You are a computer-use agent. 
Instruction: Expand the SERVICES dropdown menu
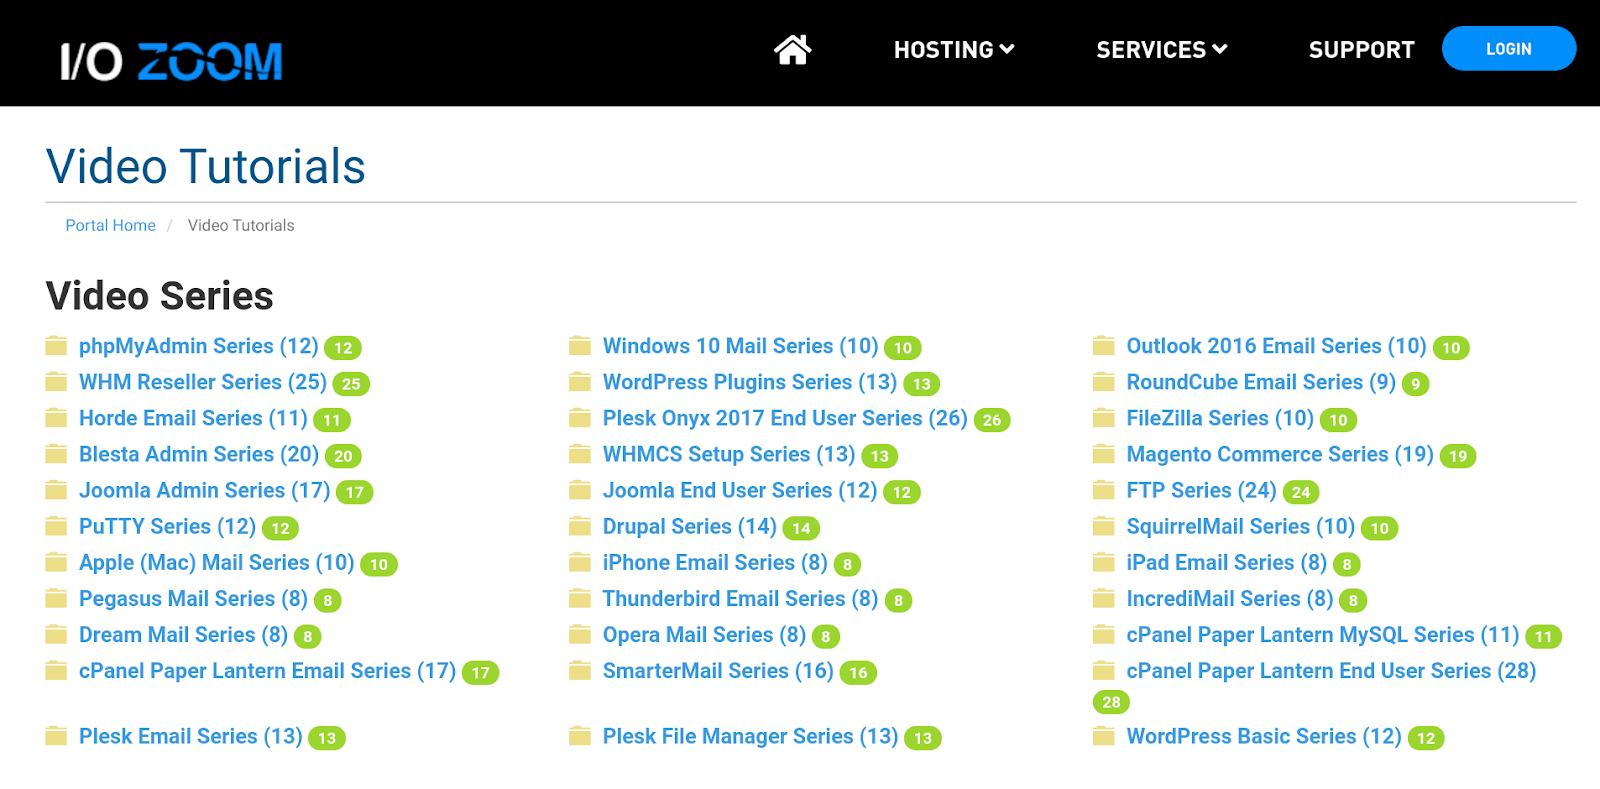tap(1162, 49)
